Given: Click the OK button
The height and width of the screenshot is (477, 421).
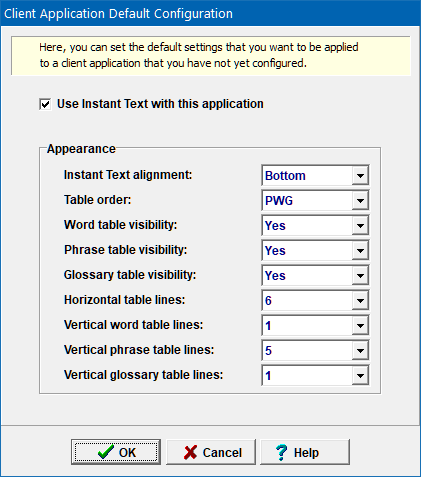Looking at the screenshot, I should click(116, 452).
